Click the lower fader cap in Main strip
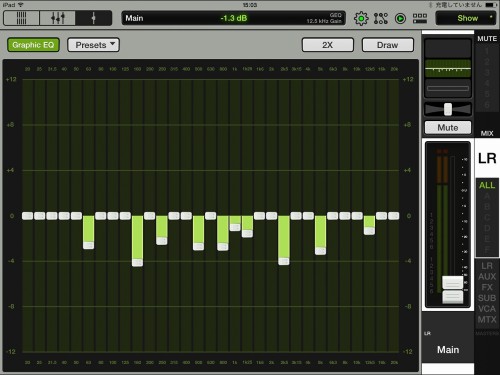 pos(452,297)
